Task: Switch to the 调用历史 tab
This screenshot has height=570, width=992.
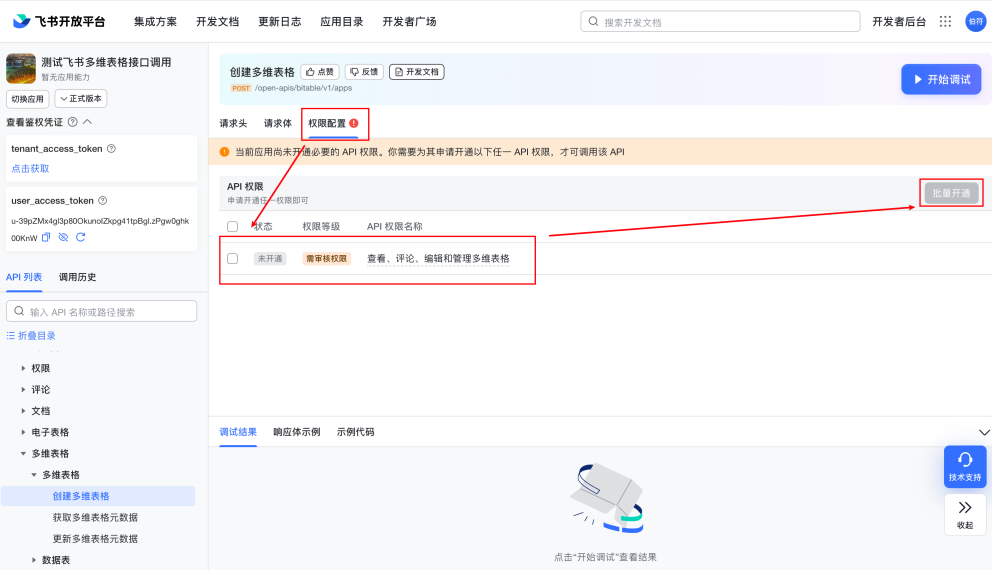Action: (x=77, y=277)
